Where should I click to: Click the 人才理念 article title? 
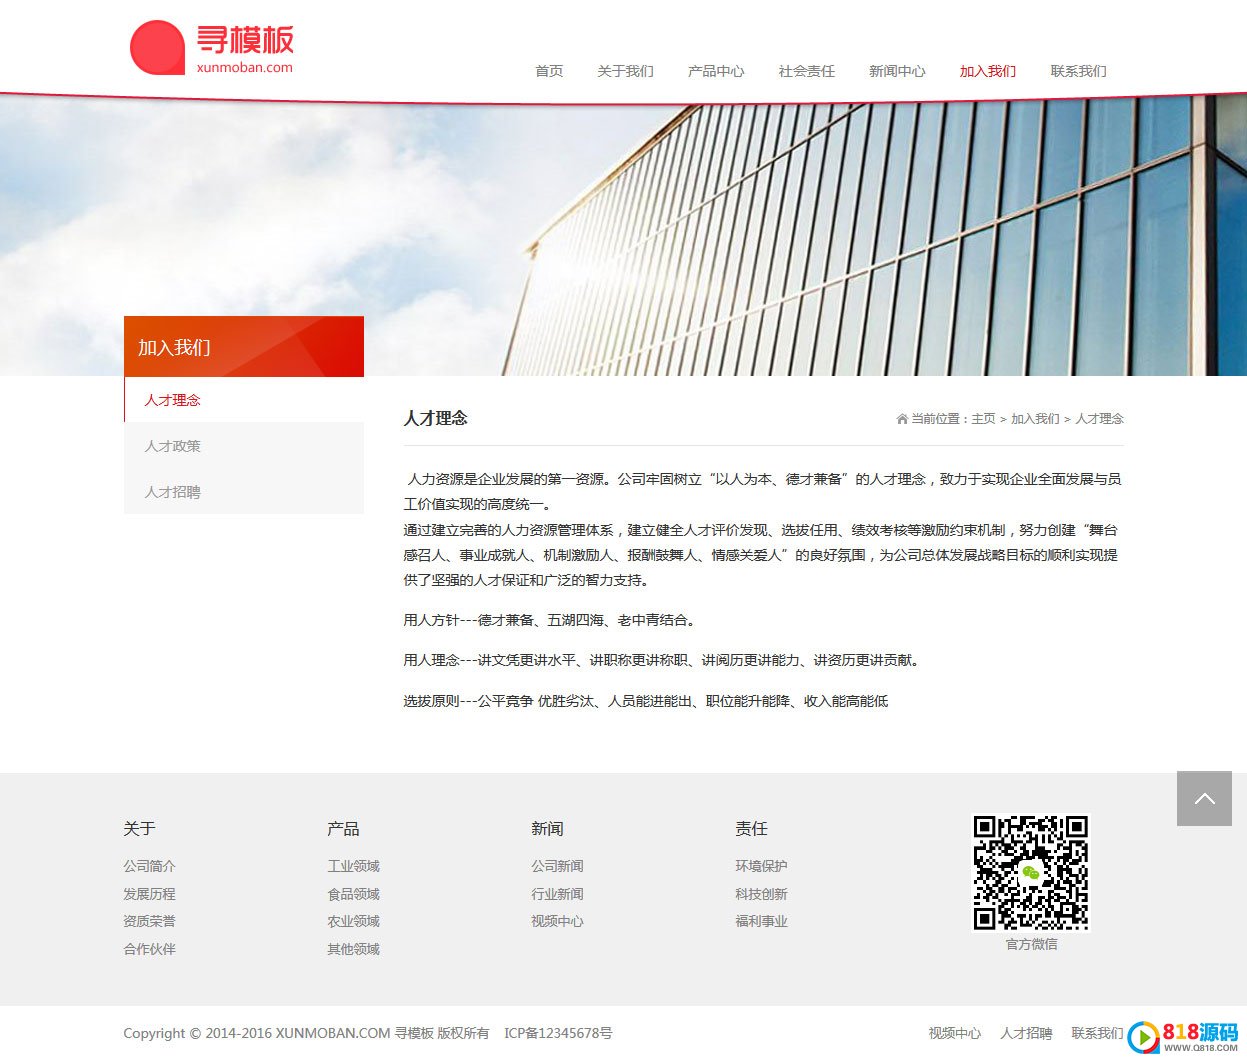point(435,418)
